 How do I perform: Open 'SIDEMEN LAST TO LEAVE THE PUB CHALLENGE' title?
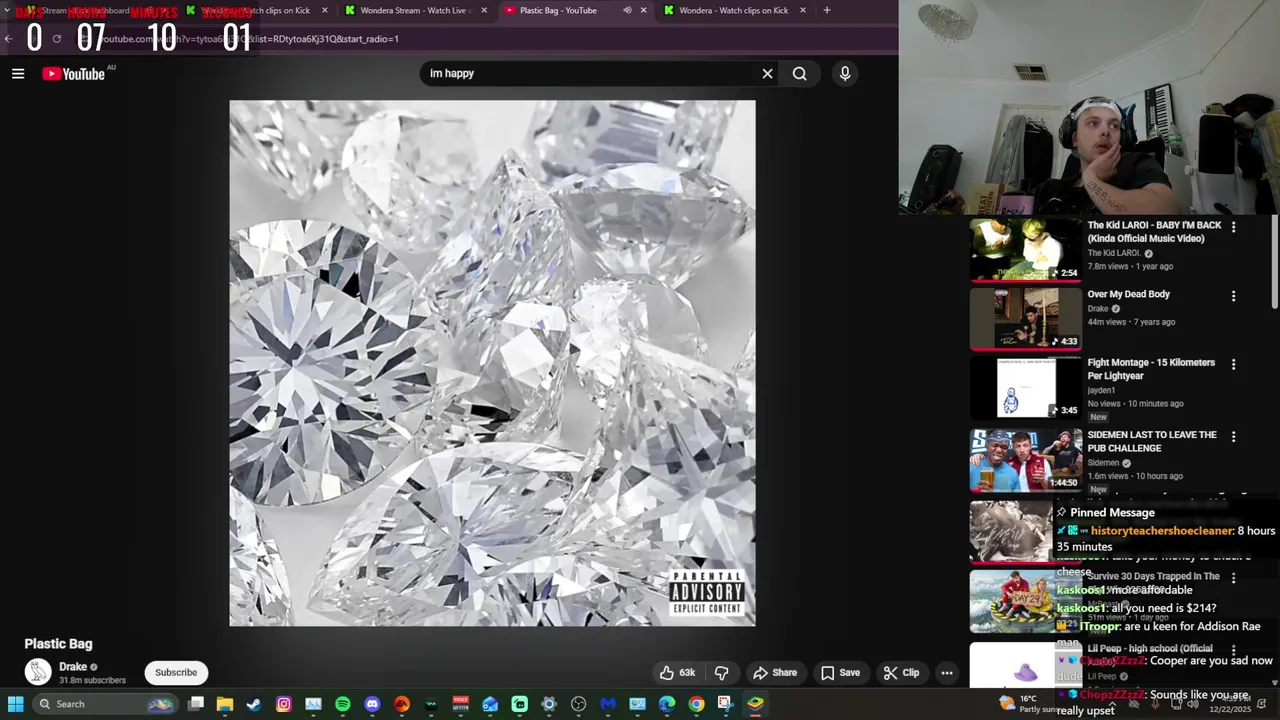point(1152,441)
